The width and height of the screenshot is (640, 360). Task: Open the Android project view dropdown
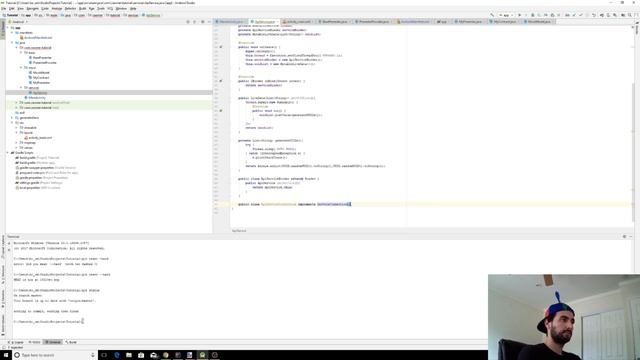pyautogui.click(x=18, y=22)
